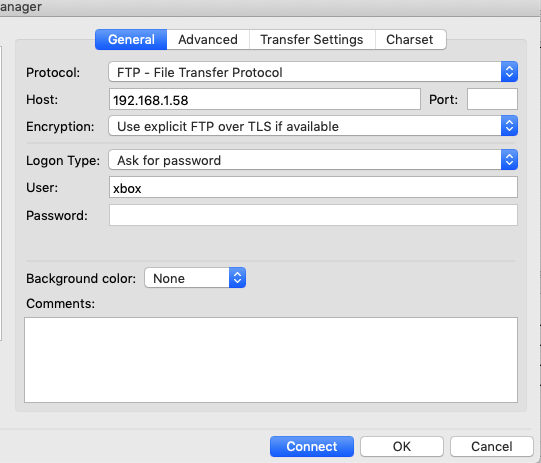Open the Protocol dropdown arrow
The height and width of the screenshot is (463, 541).
509,72
